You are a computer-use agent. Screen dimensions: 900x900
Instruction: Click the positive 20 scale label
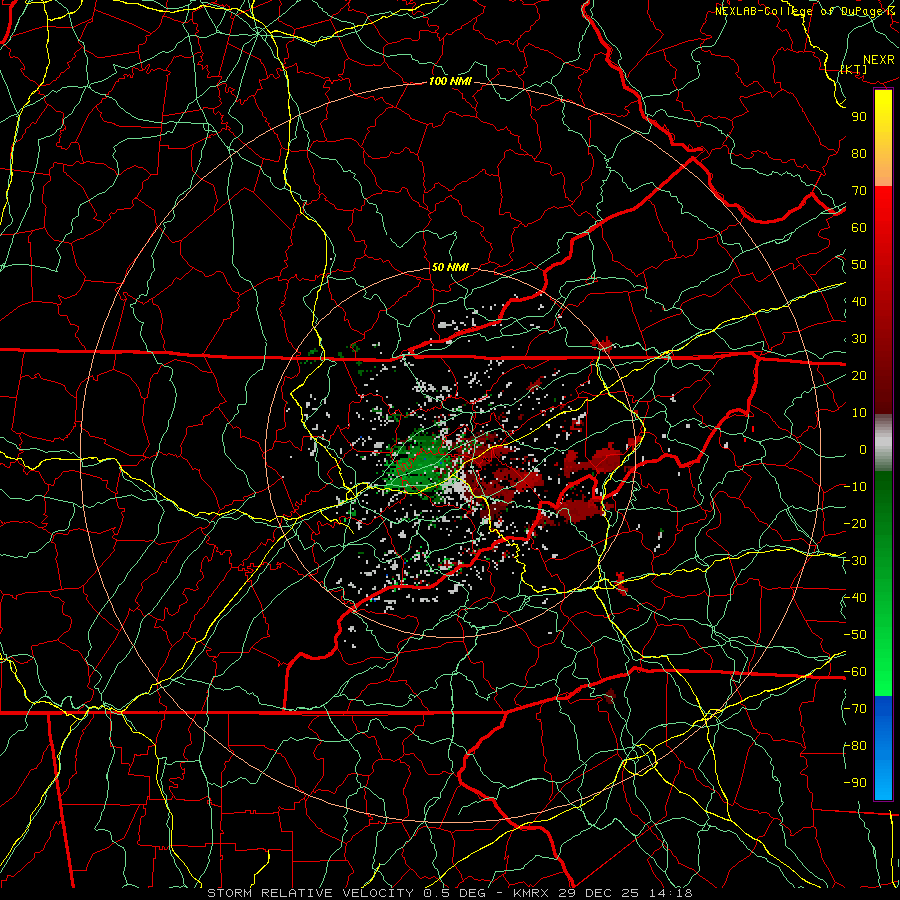[859, 375]
